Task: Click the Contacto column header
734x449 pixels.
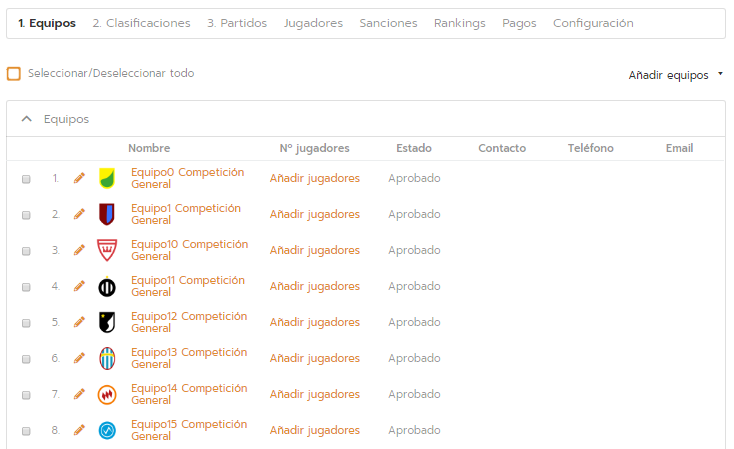Action: (x=502, y=148)
